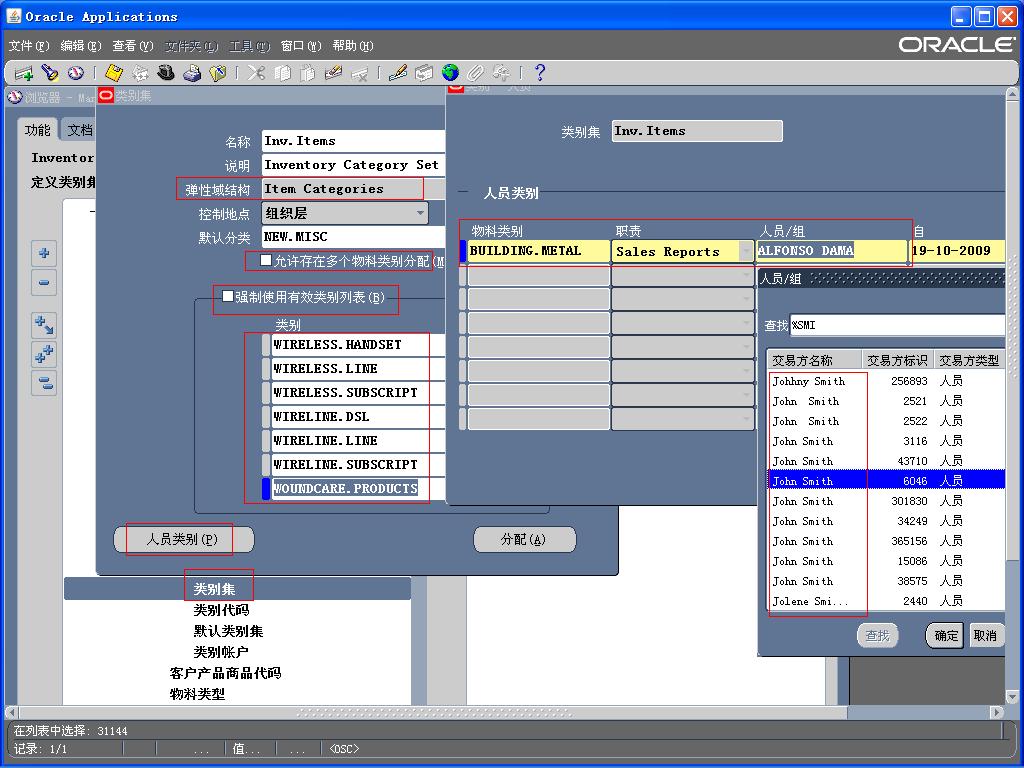1024x768 pixels.
Task: Click the 人员/组 ALFONSO DAMA field
Action: point(831,251)
